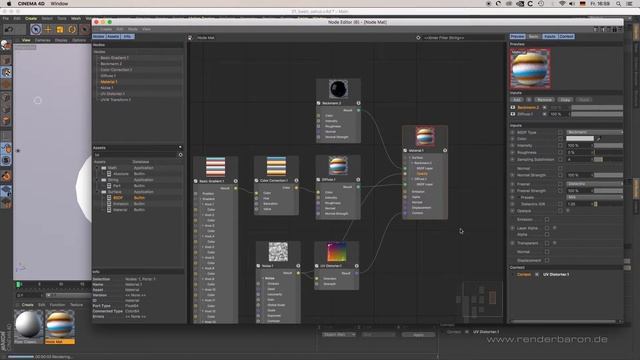640x360 pixels.
Task: Toggle visibility eye of Beckmann 2 layer
Action: click(x=513, y=107)
